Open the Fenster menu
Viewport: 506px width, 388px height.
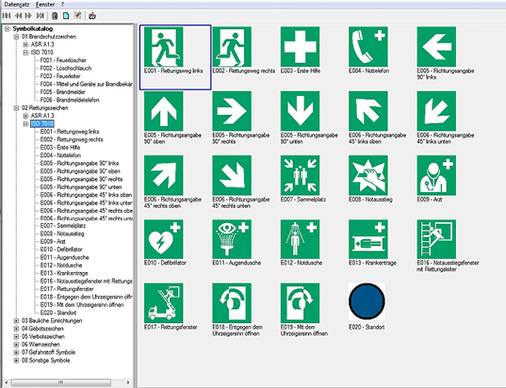45,4
